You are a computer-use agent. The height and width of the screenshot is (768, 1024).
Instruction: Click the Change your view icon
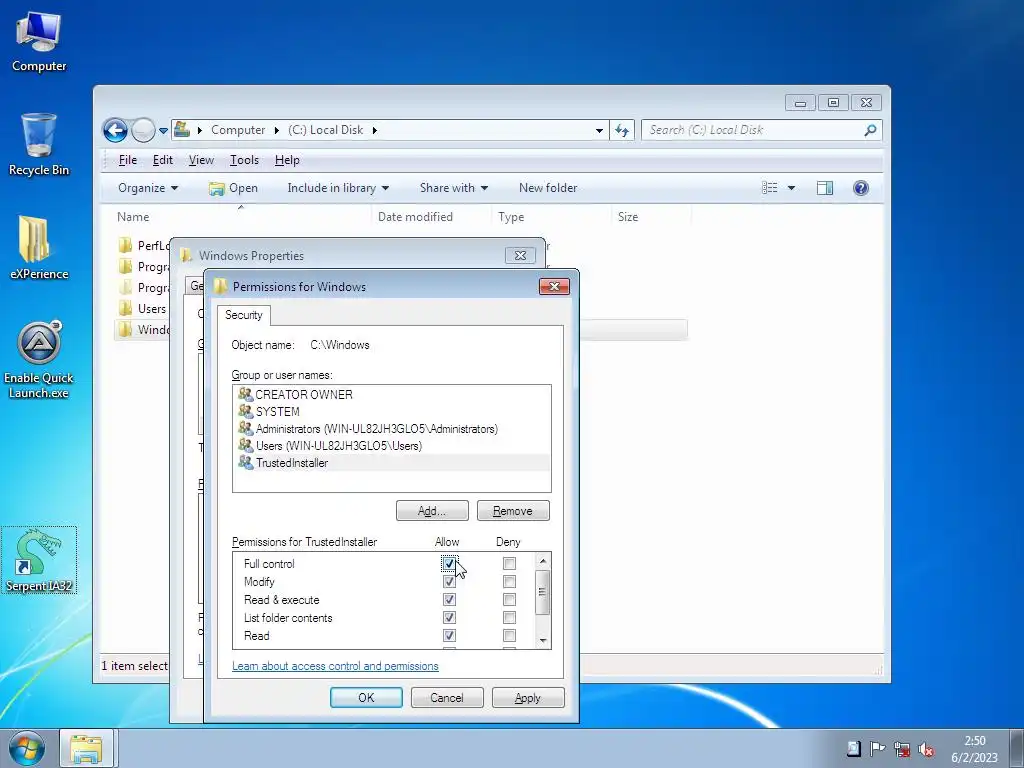(770, 188)
